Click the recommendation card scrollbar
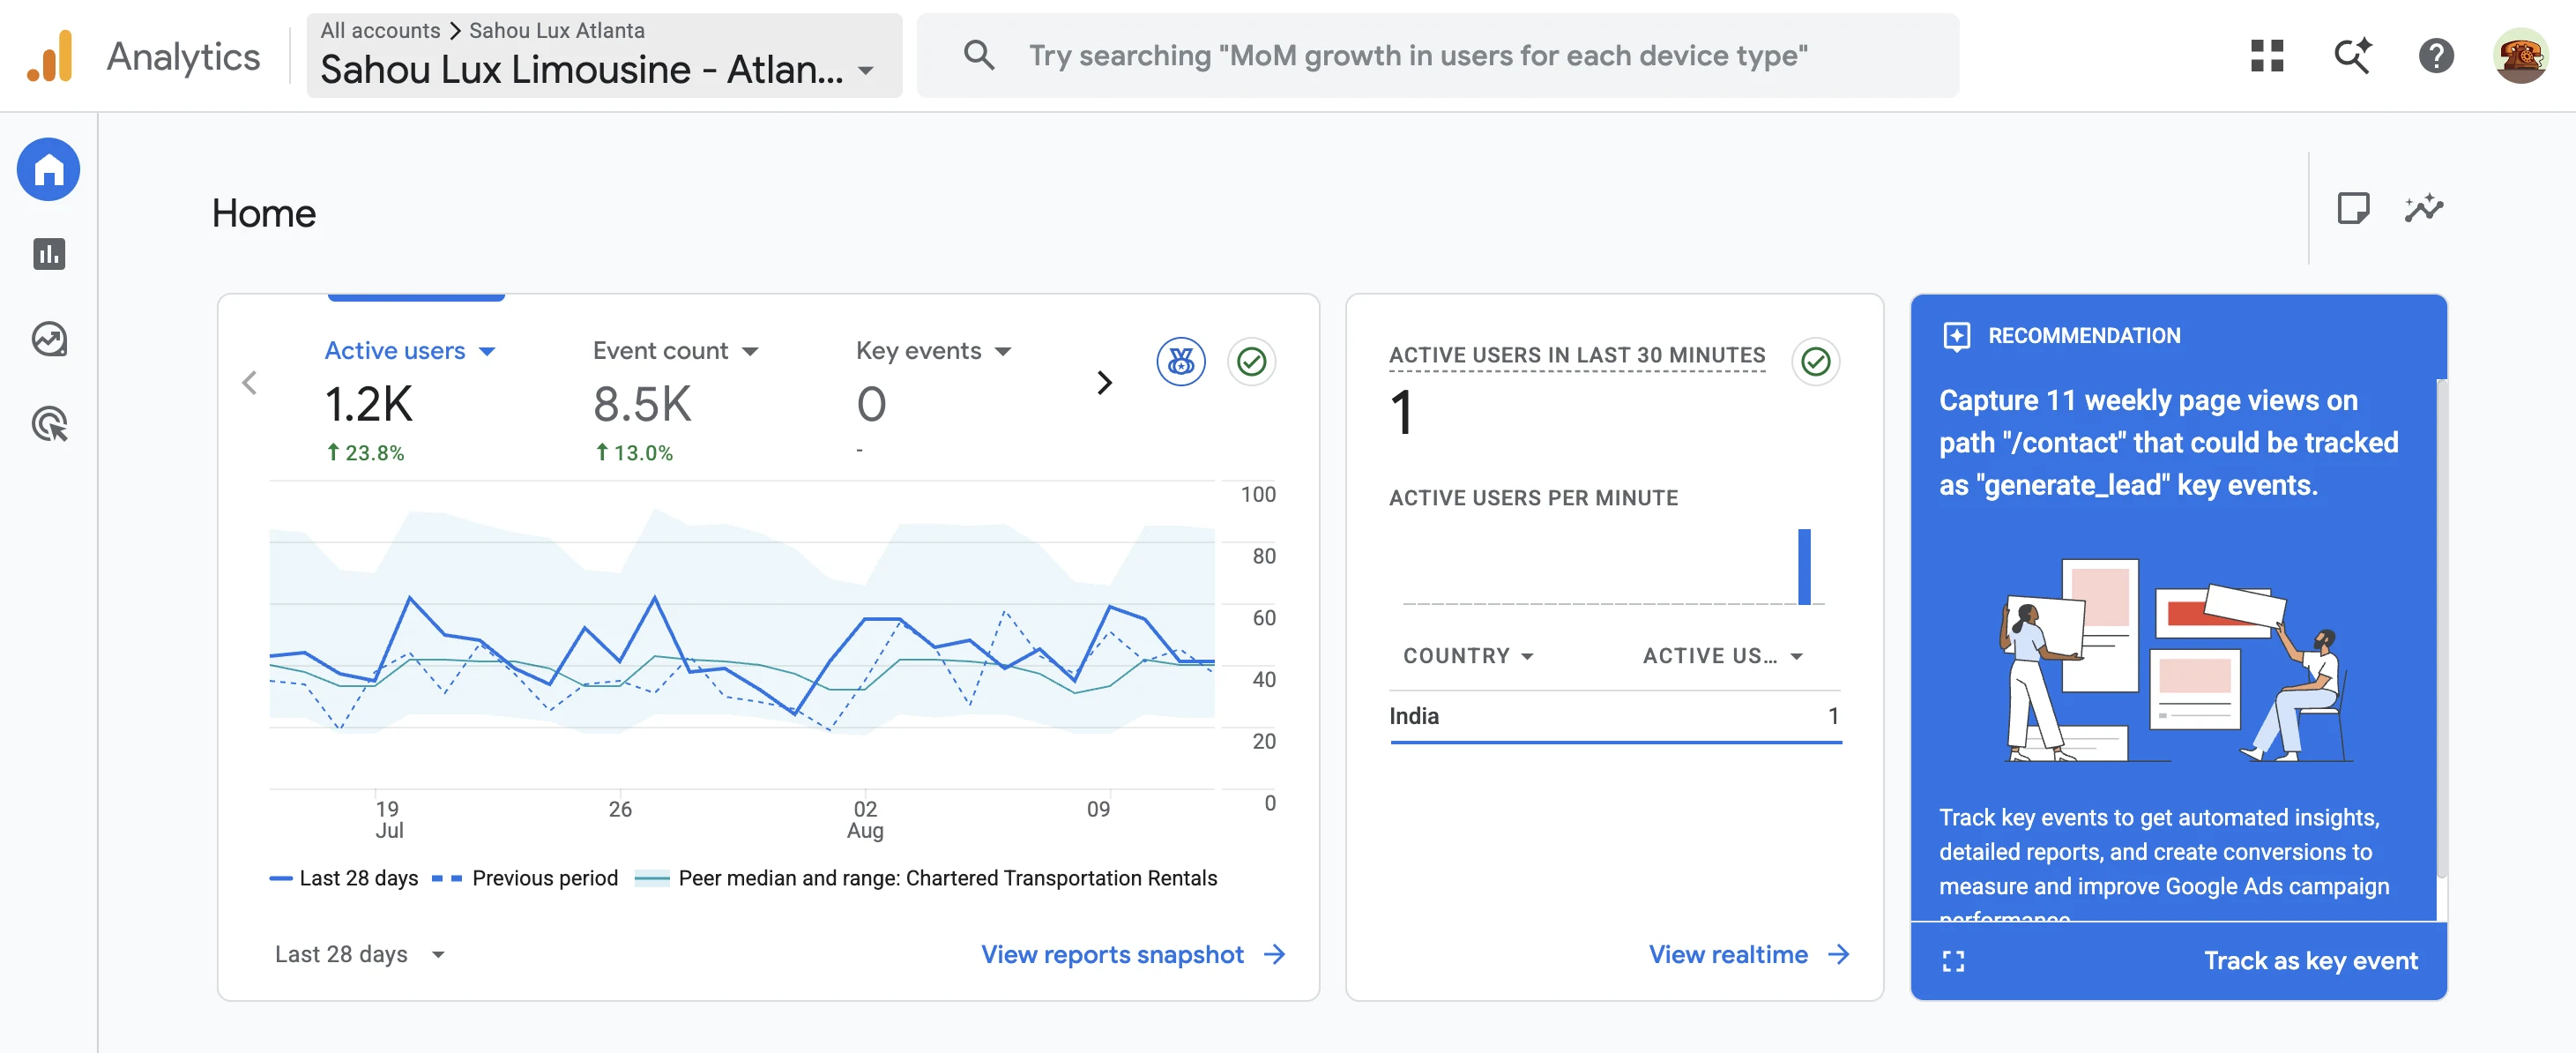 [2441, 630]
